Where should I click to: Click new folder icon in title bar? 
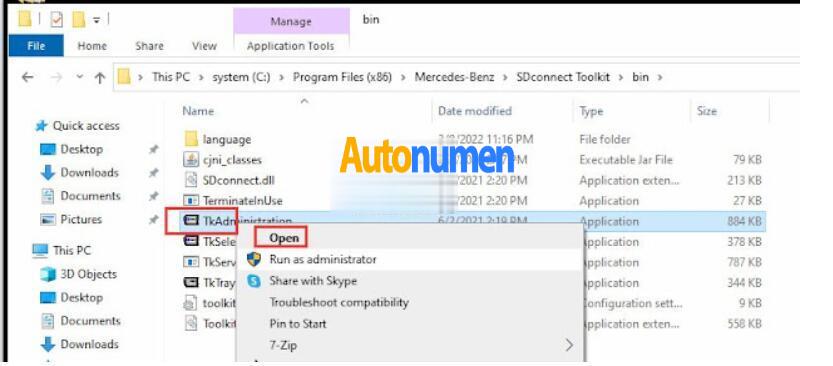point(79,20)
